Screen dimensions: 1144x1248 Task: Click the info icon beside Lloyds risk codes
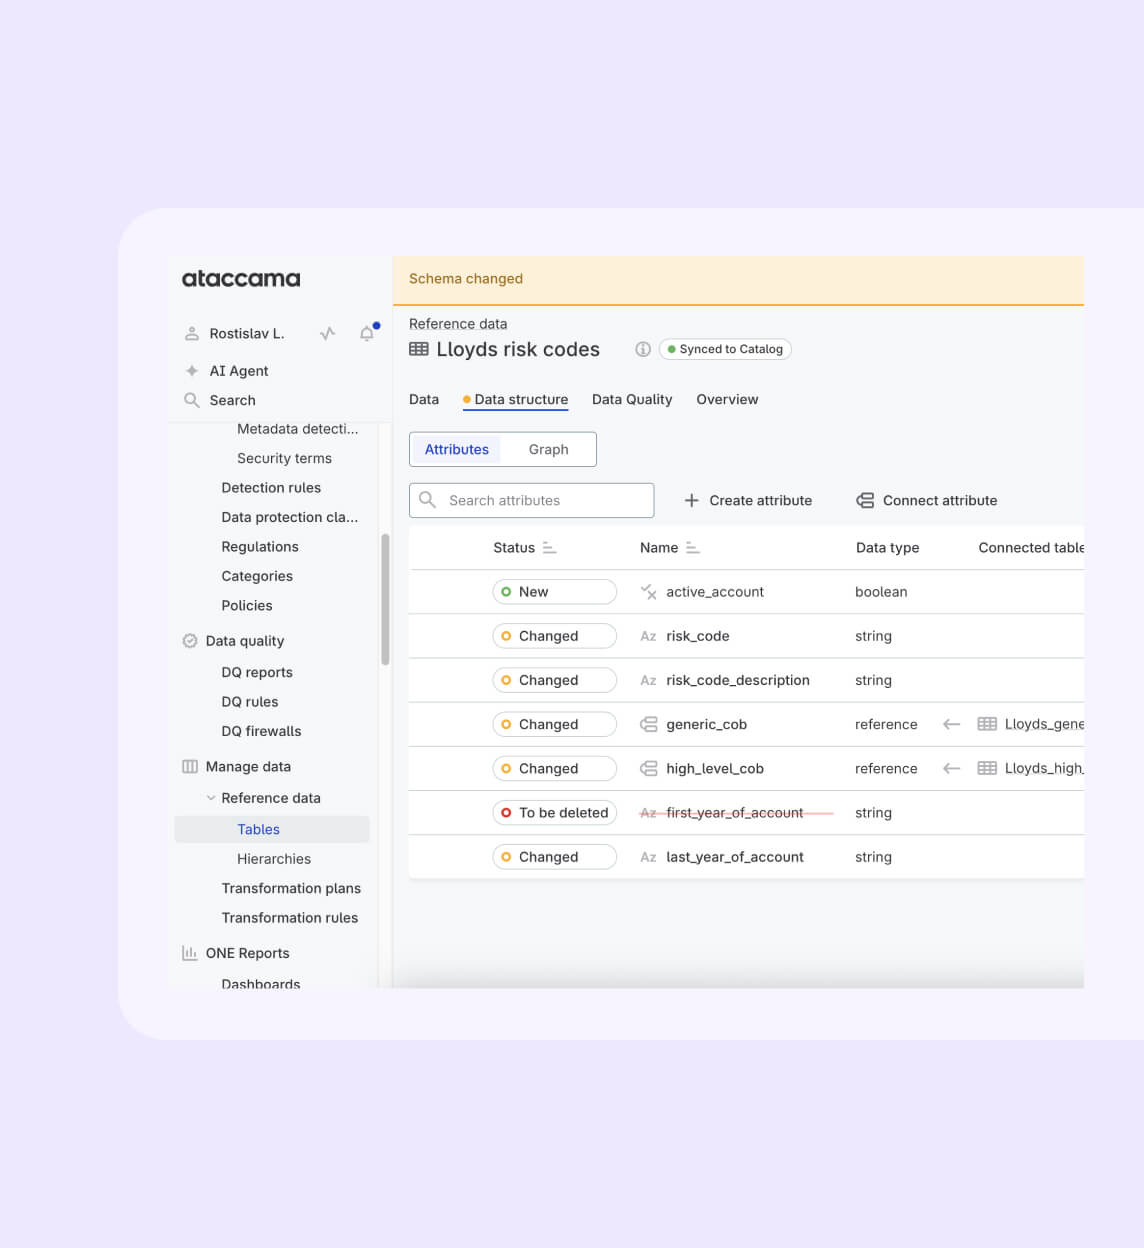(x=643, y=349)
